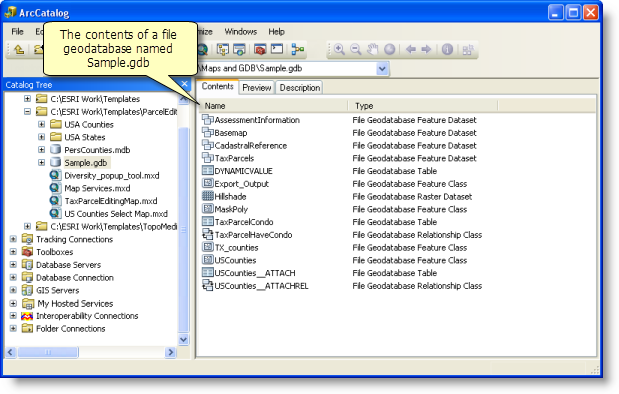Image resolution: width=619 pixels, height=394 pixels.
Task: Select AssessmentInformation in the contents list
Action: [257, 120]
